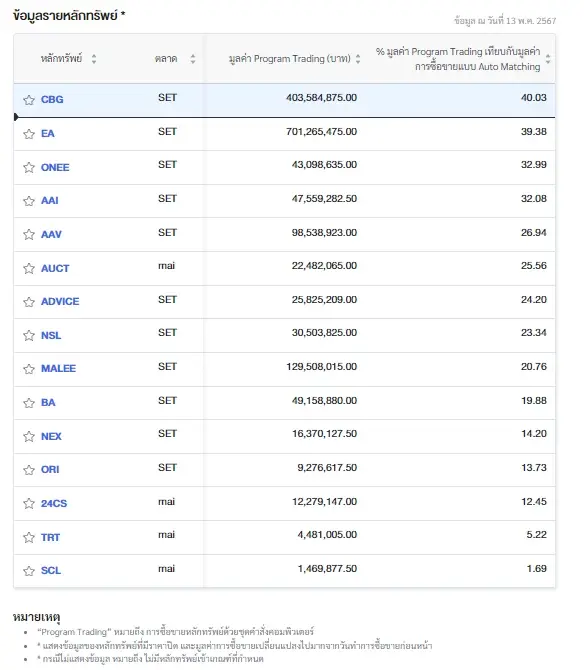This screenshot has width=584, height=670.
Task: Favorite 24CS using its star icon
Action: point(29,504)
